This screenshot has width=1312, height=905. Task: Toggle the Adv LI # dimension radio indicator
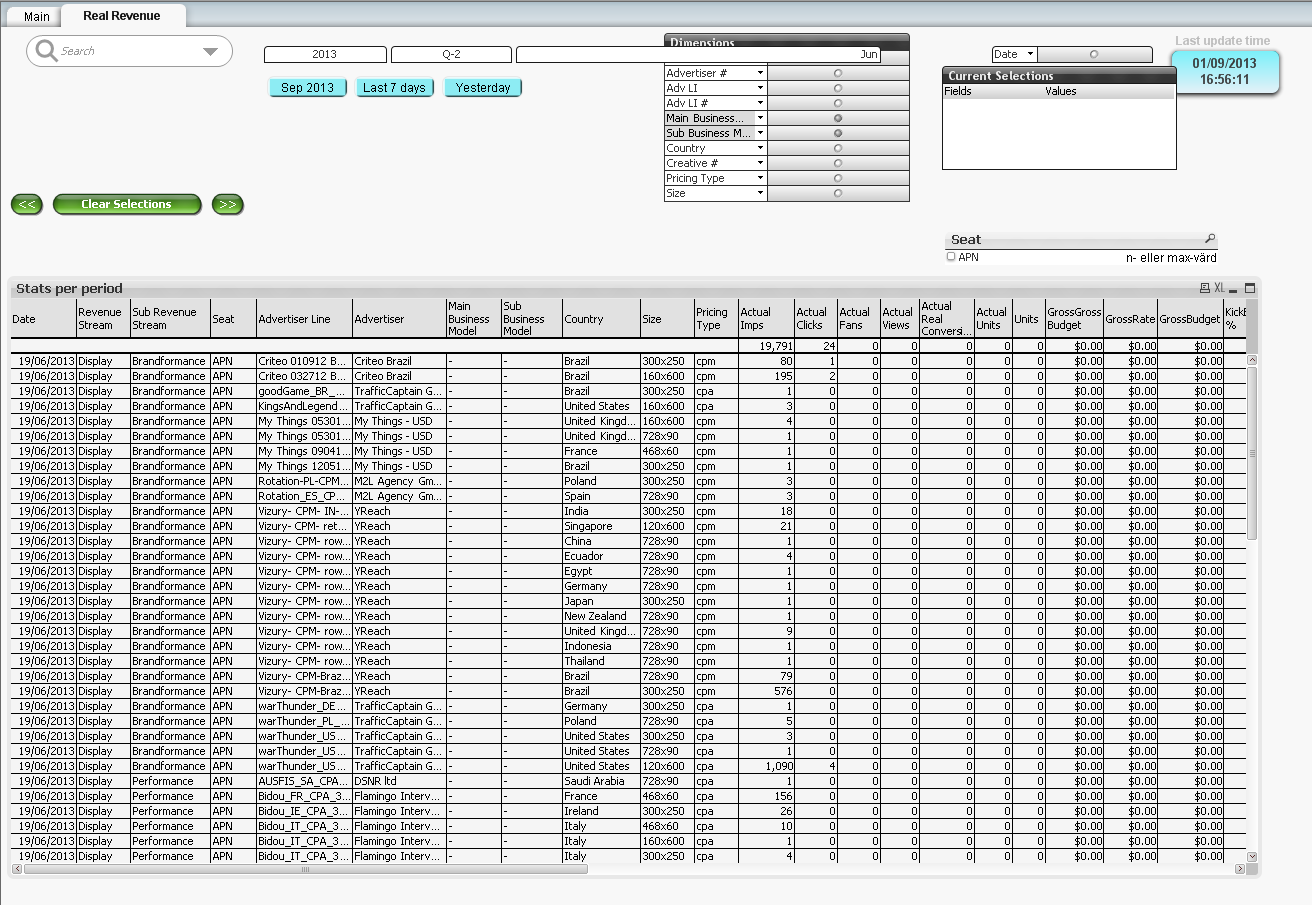click(x=838, y=103)
